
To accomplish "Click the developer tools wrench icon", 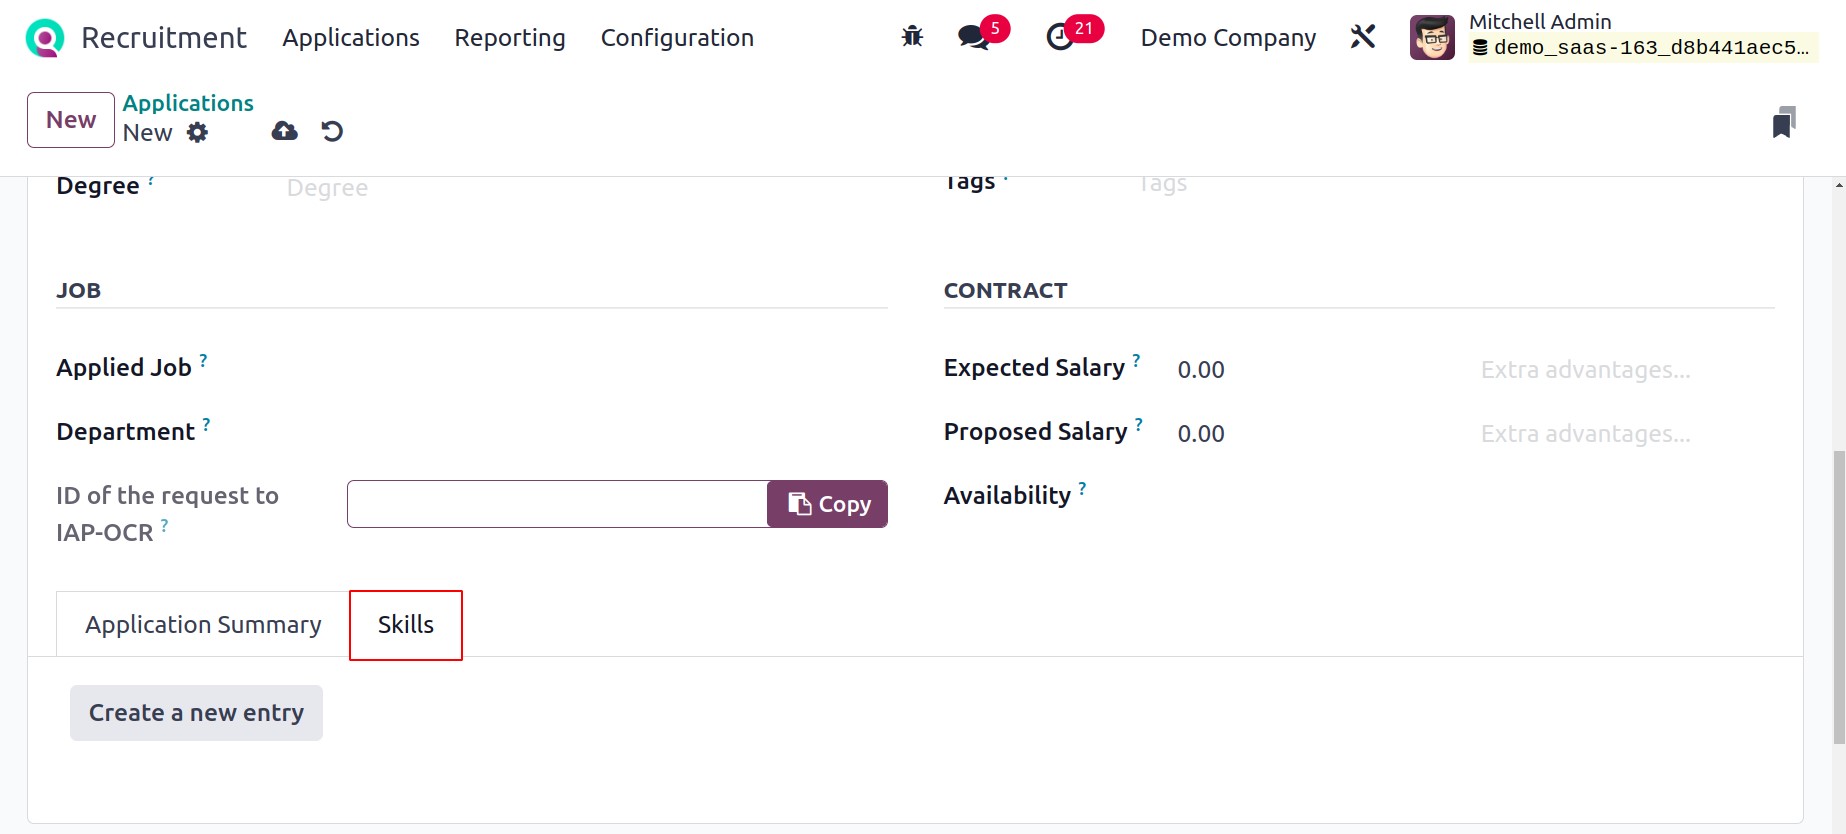I will 1363,37.
